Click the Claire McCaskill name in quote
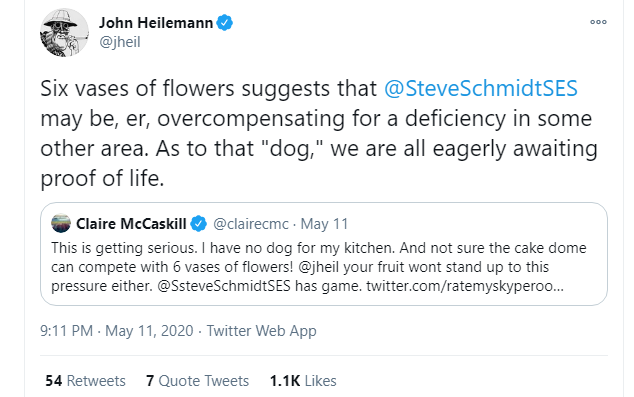This screenshot has width=634, height=397. [131, 224]
